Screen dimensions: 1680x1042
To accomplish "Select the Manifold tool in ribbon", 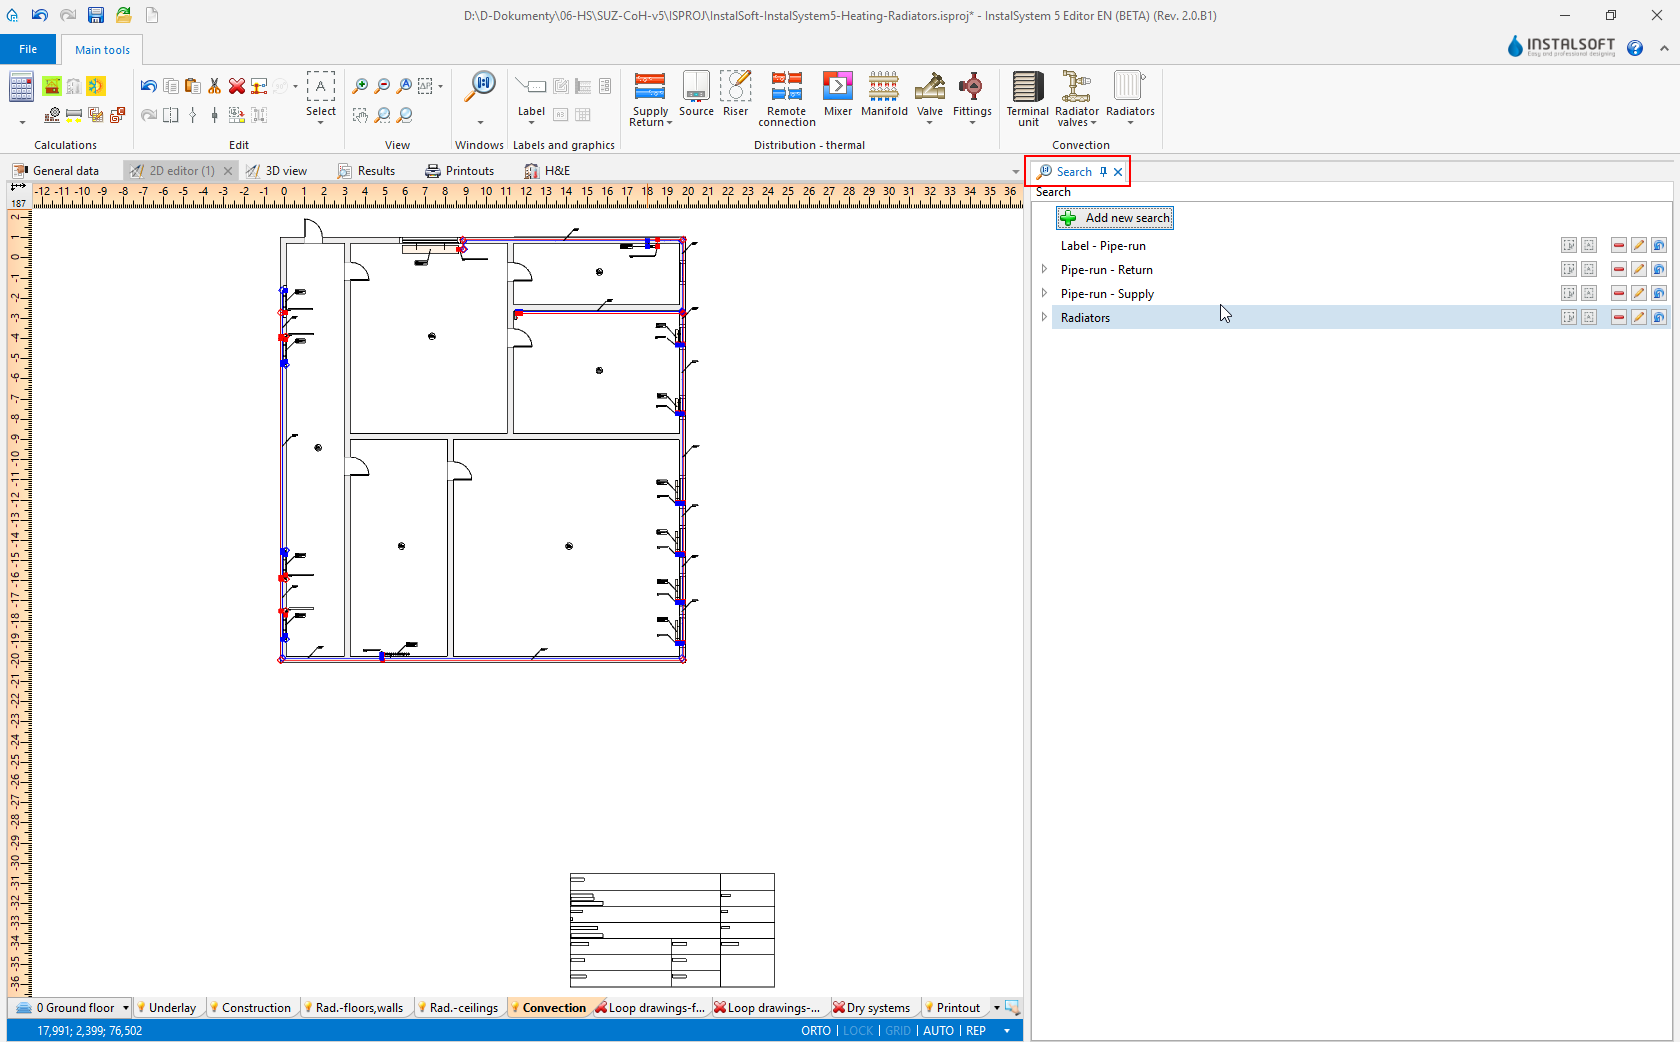I will (x=884, y=94).
